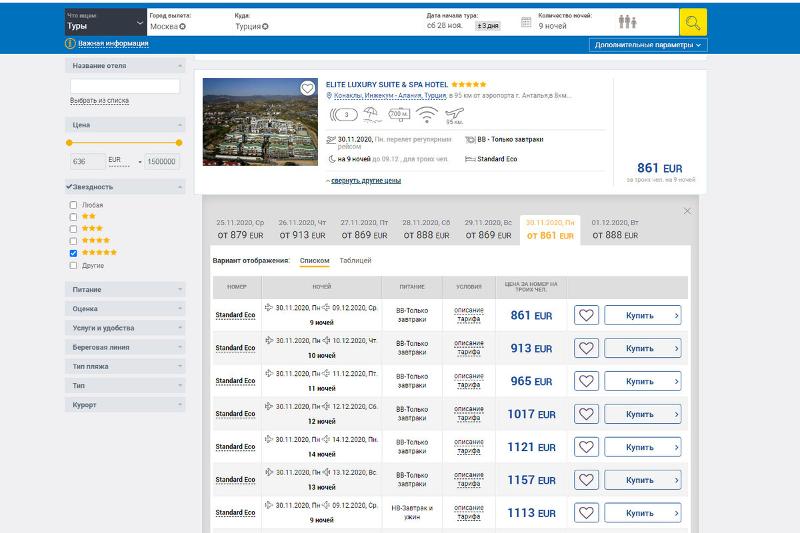Favorite the 861 EUR room offer
This screenshot has width=800, height=533.
click(586, 316)
